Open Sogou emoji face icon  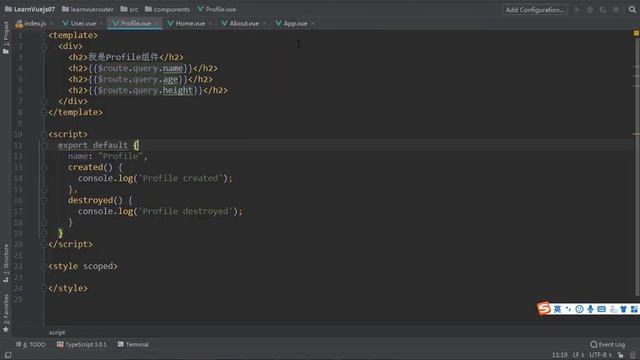click(579, 309)
